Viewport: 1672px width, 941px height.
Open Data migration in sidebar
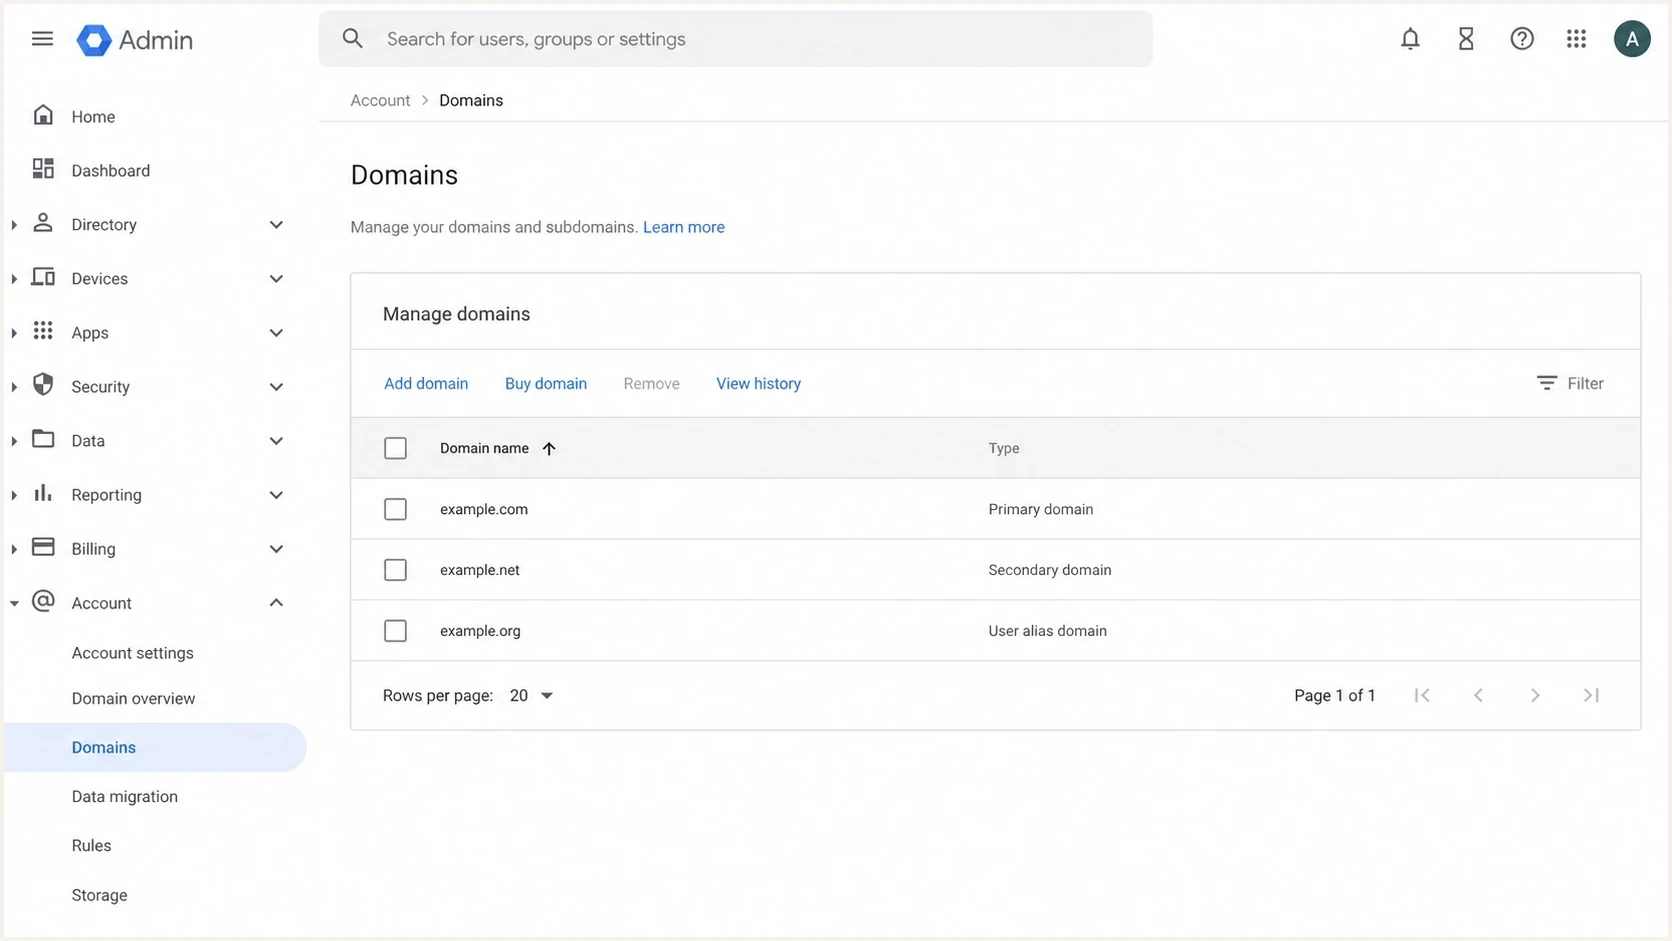(x=125, y=796)
